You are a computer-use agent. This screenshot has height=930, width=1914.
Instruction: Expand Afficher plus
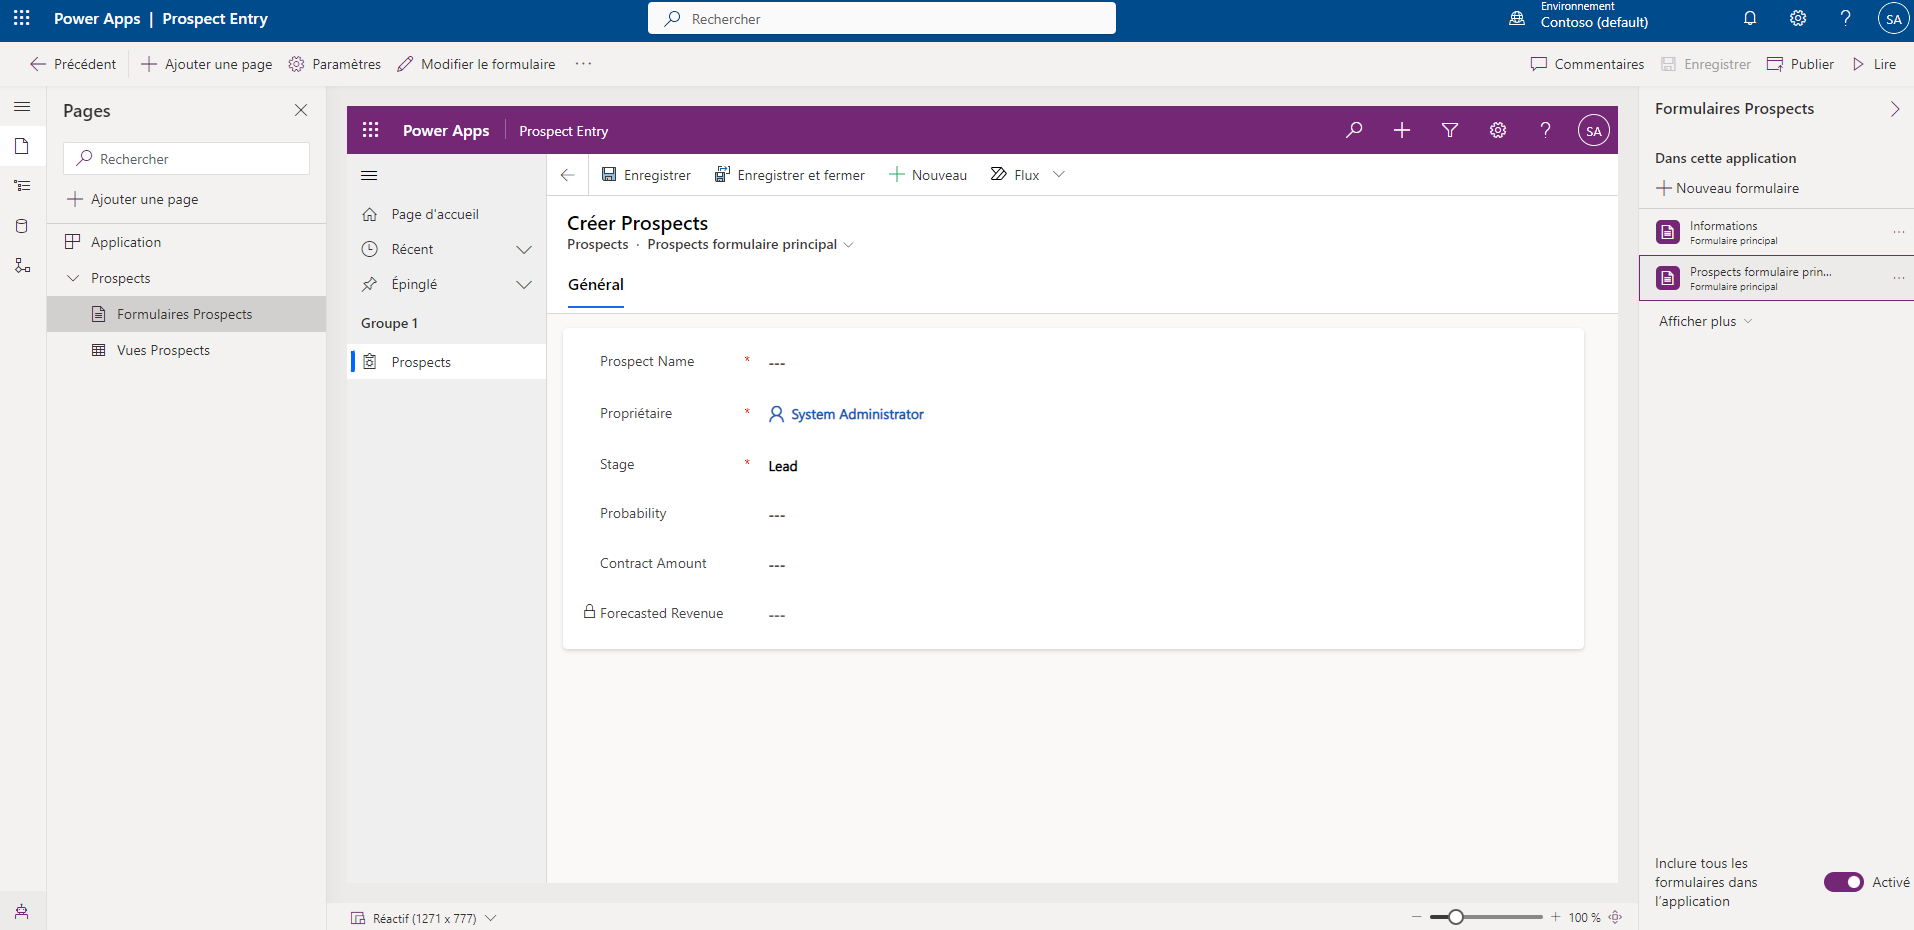tap(1705, 321)
